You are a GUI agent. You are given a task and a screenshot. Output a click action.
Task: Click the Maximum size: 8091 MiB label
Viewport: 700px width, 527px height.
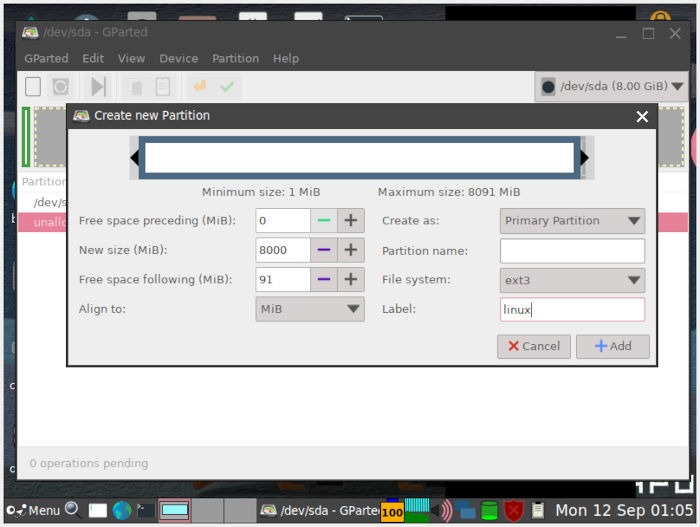[449, 192]
